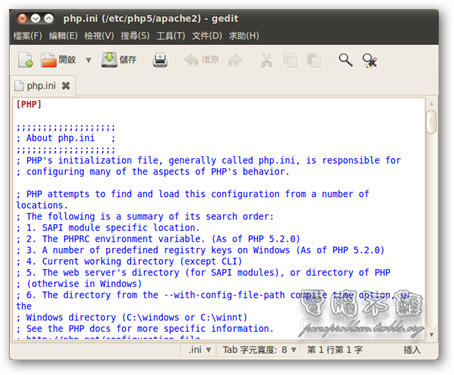Click the scrollbar down arrow
This screenshot has height=375, width=454.
(431, 334)
